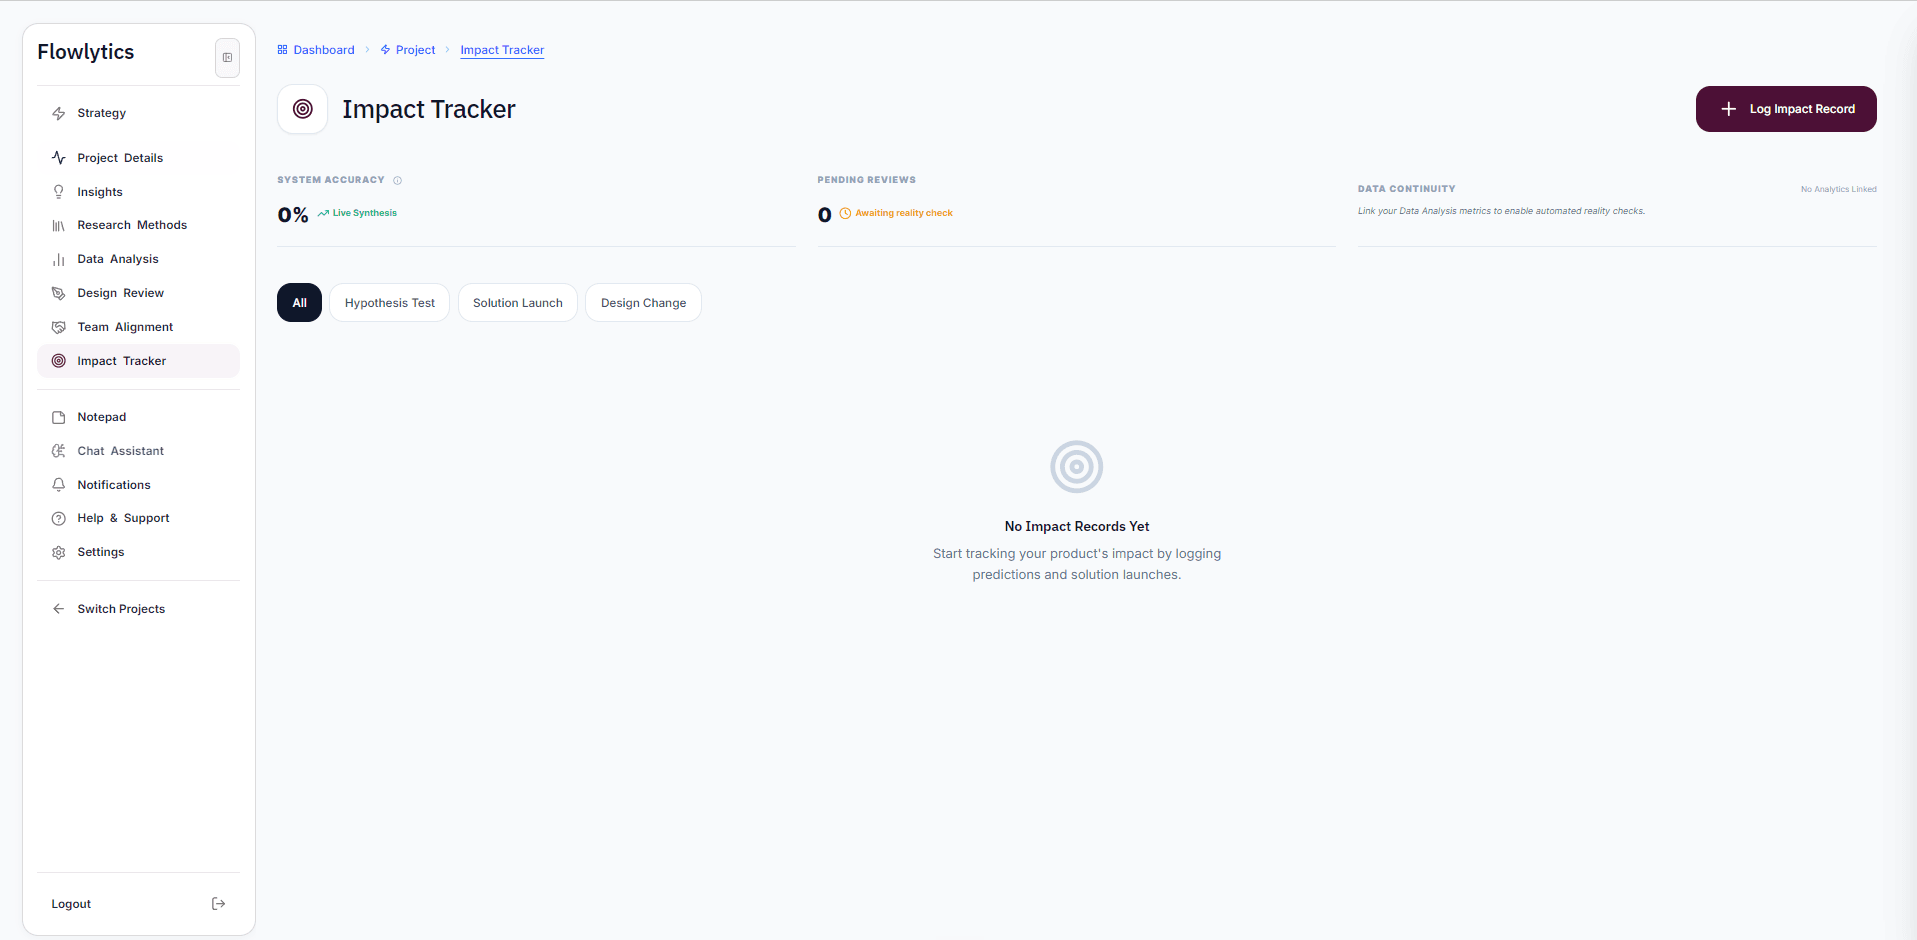
Task: Click the Insights lightbulb icon
Action: [x=59, y=192]
